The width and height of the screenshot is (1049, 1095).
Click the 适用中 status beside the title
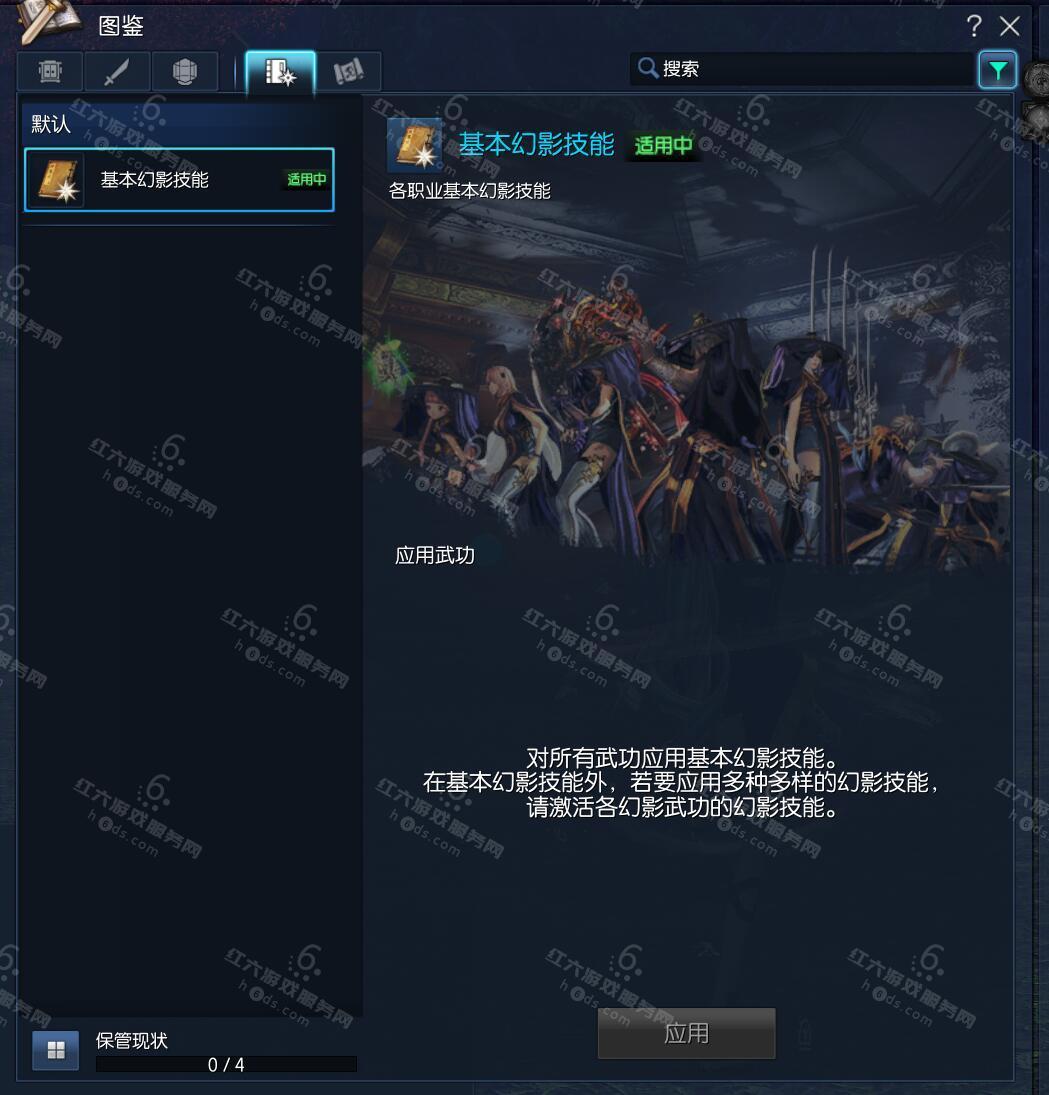pyautogui.click(x=663, y=145)
